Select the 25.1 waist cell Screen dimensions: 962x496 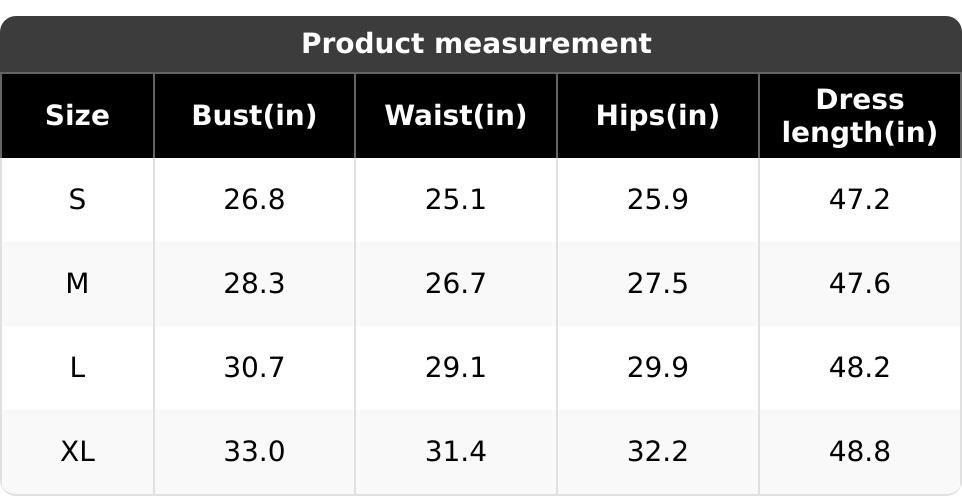pyautogui.click(x=456, y=200)
